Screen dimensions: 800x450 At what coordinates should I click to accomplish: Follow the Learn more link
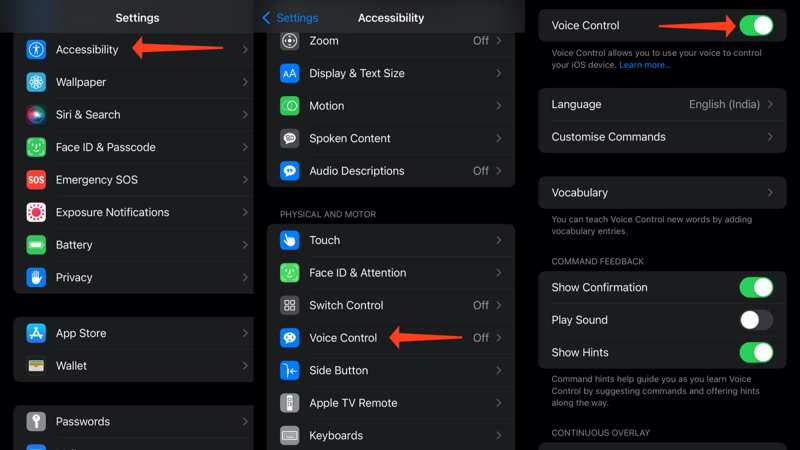tap(644, 65)
